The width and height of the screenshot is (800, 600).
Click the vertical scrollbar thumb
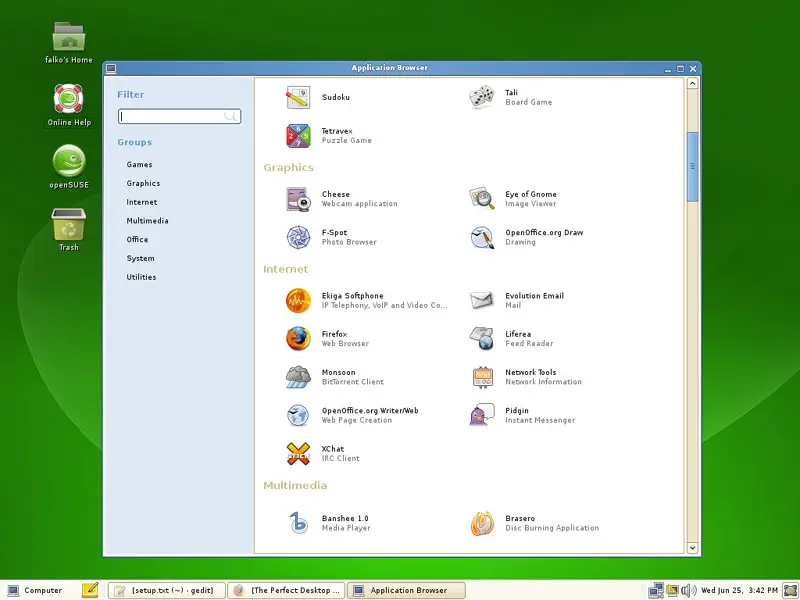(x=692, y=166)
